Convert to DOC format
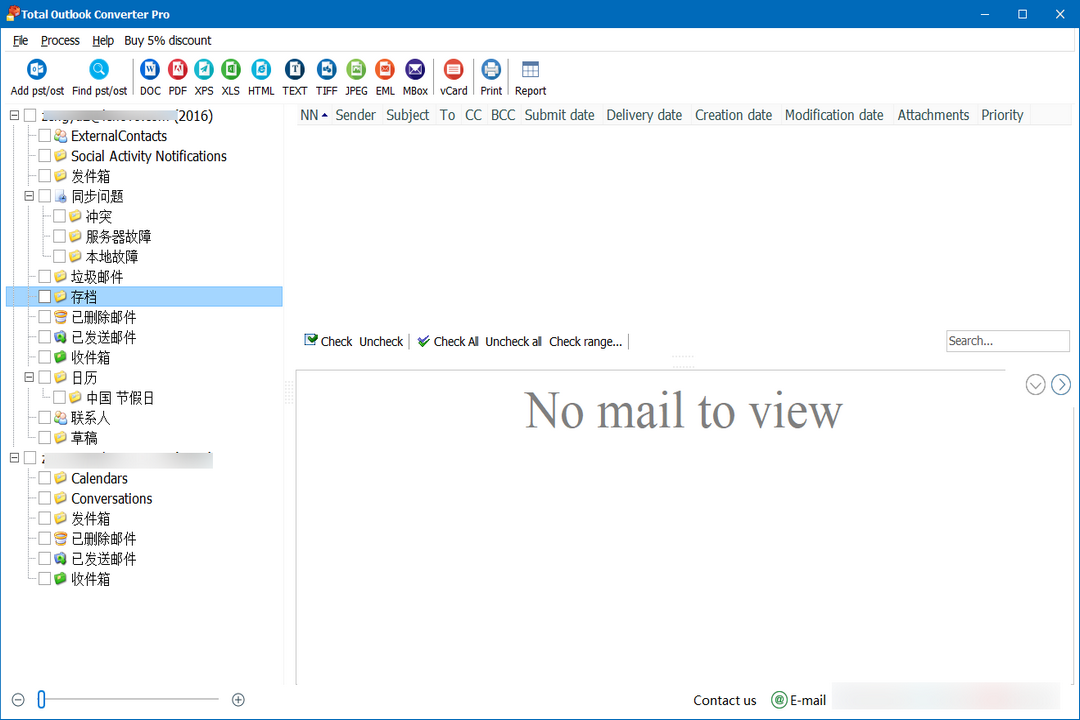 point(149,70)
